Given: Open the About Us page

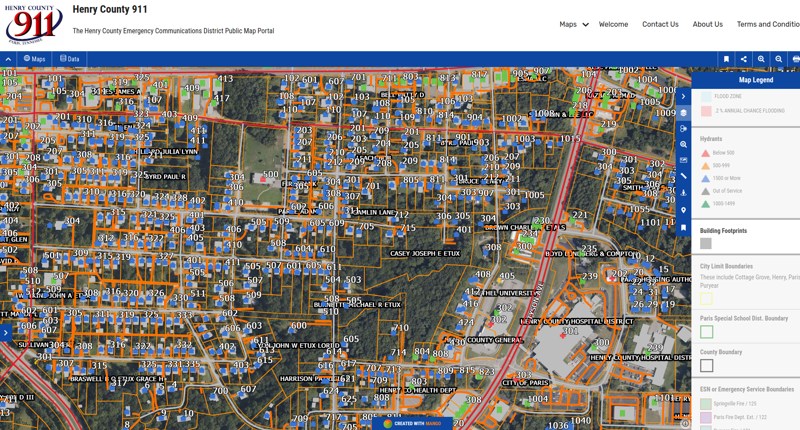Looking at the screenshot, I should pos(708,24).
